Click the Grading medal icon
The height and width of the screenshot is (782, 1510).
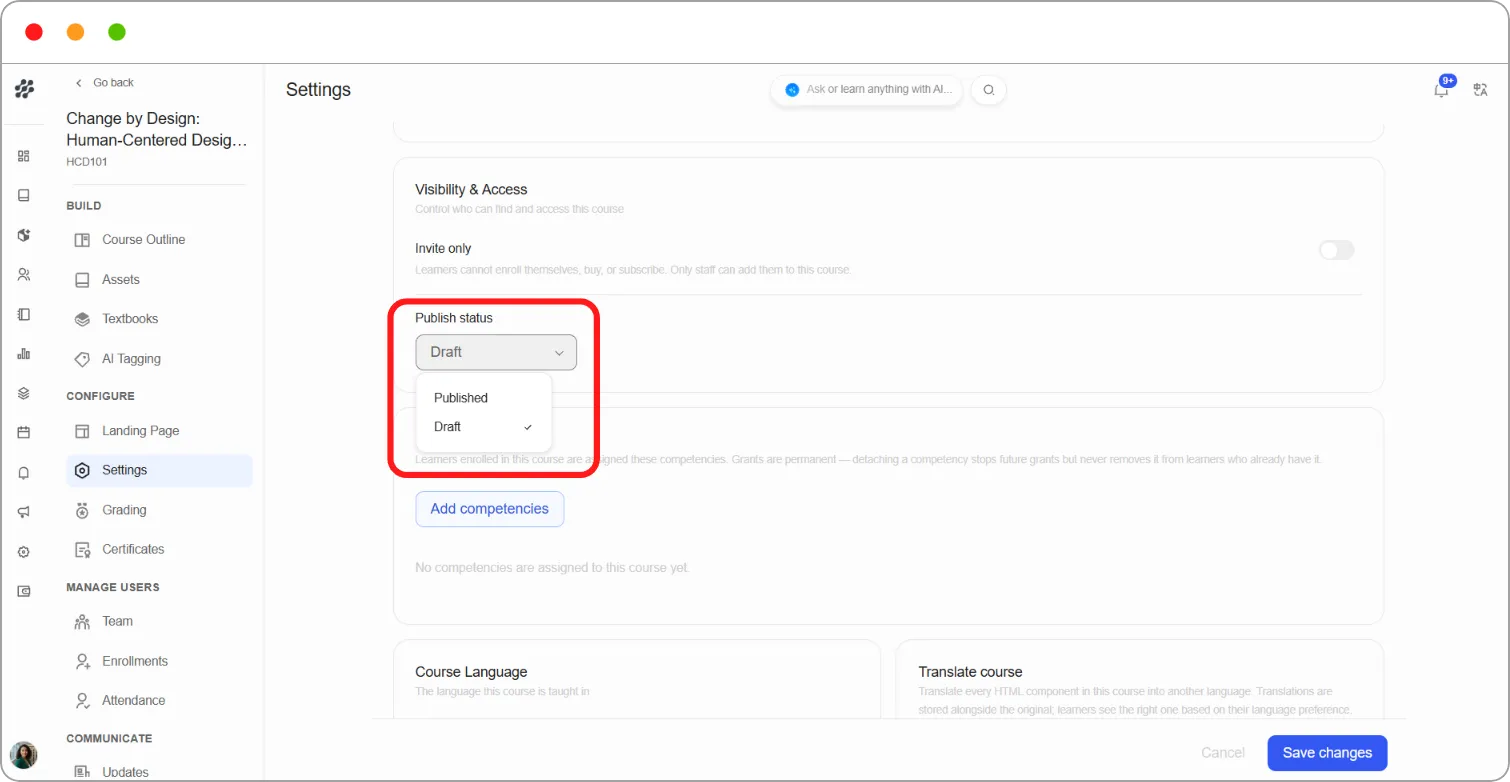[x=82, y=510]
